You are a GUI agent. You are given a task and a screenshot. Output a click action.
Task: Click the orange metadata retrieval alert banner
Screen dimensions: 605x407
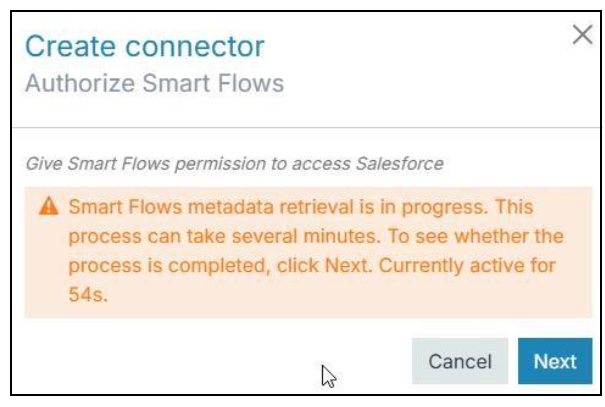308,252
